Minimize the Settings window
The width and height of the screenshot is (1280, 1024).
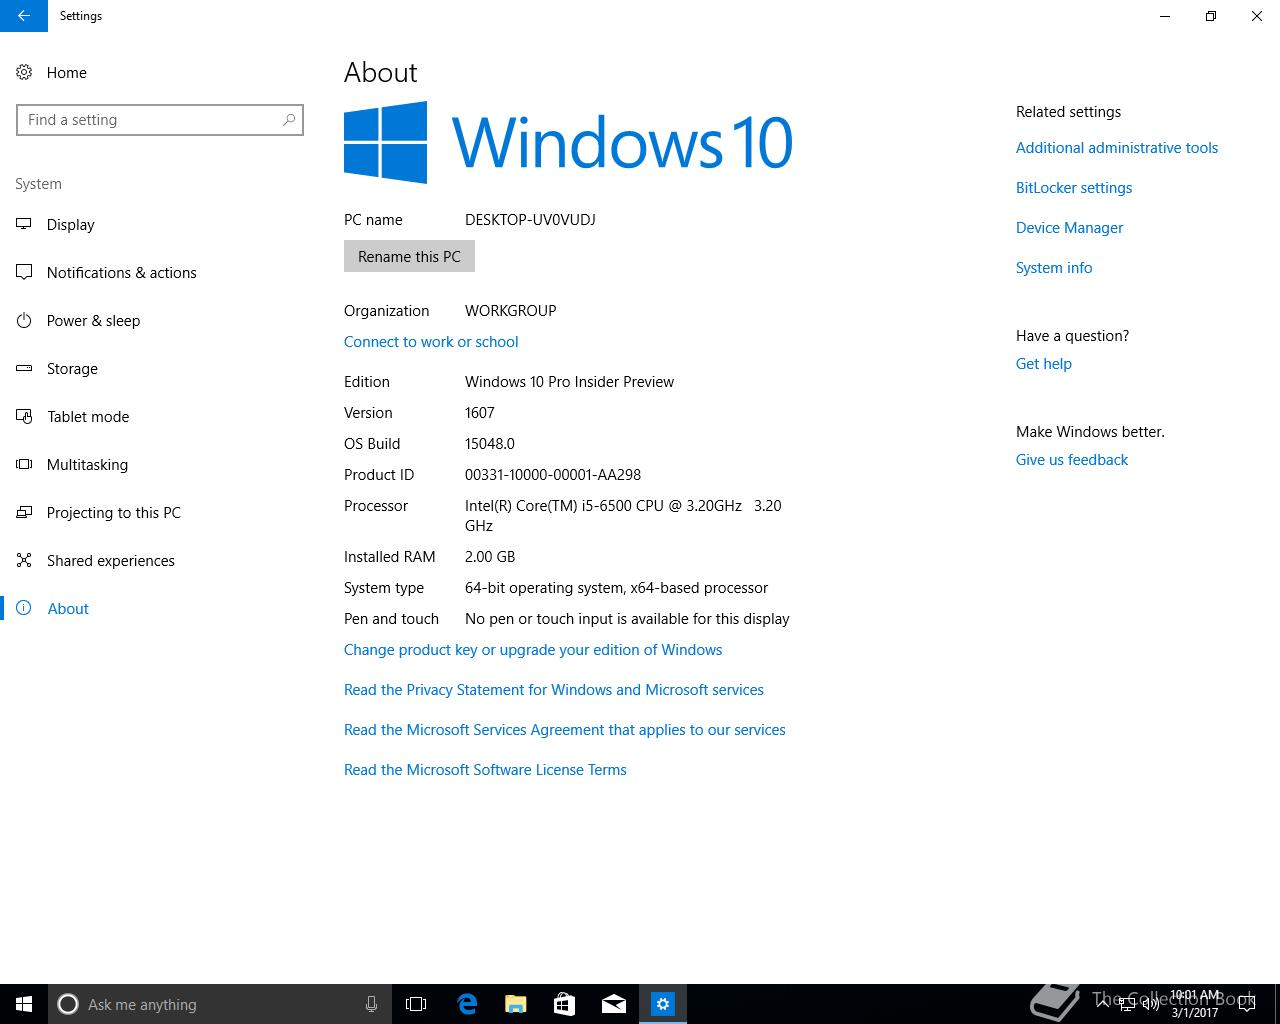click(x=1165, y=16)
